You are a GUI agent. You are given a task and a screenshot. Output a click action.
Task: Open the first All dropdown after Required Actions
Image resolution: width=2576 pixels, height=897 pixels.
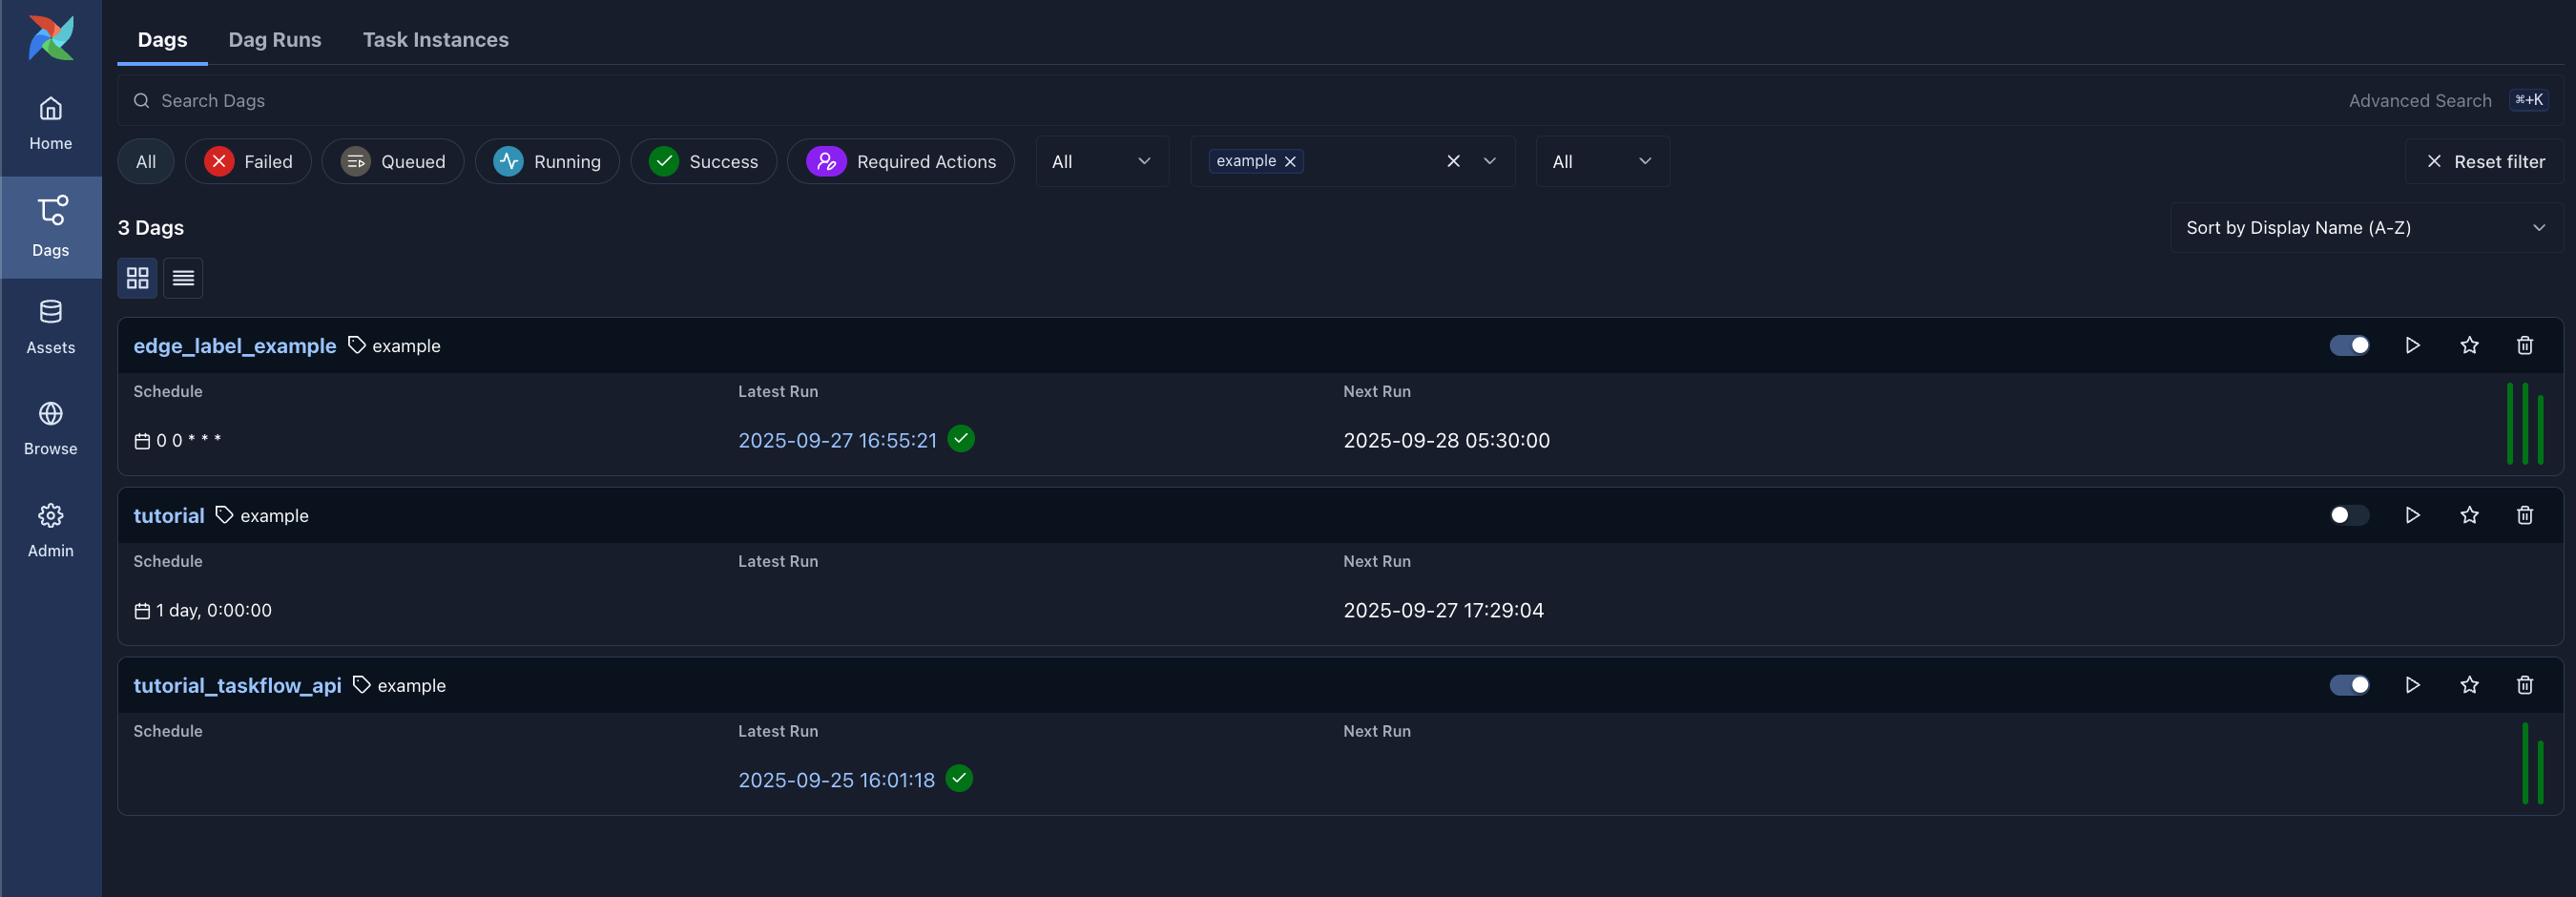1101,161
